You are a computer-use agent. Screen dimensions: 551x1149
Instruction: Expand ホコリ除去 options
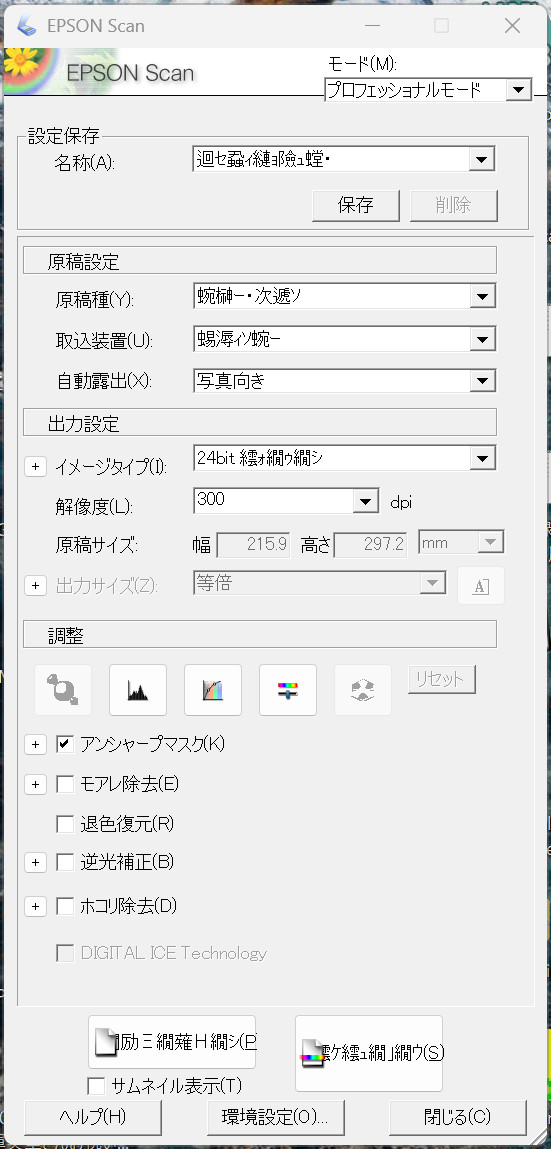point(35,906)
